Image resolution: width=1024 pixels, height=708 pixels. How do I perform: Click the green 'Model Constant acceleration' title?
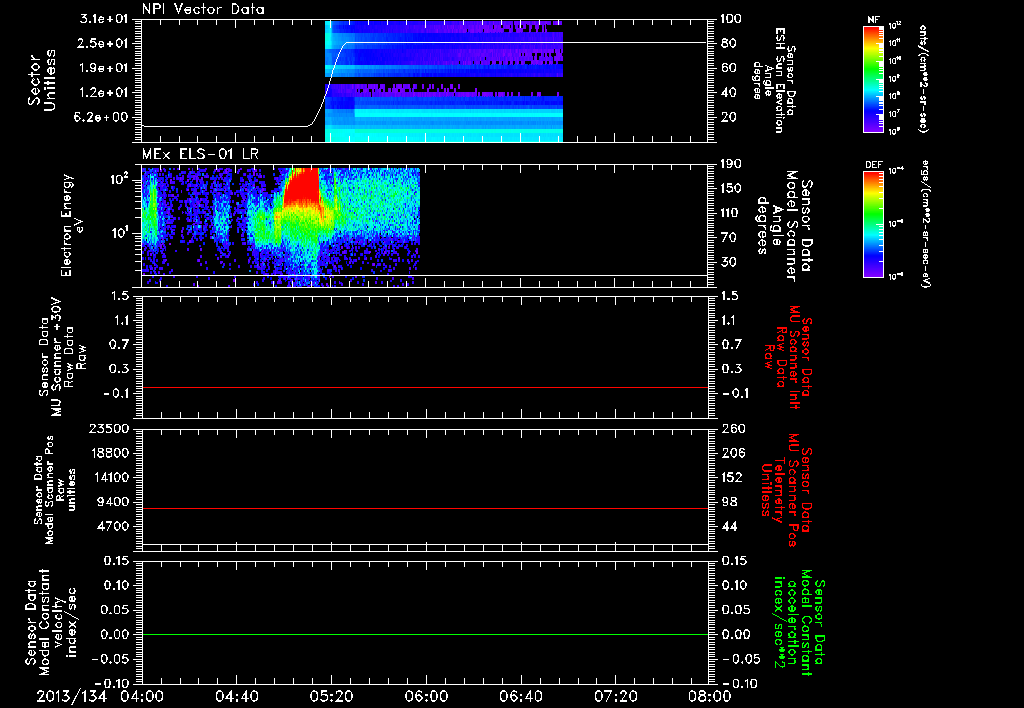point(799,623)
